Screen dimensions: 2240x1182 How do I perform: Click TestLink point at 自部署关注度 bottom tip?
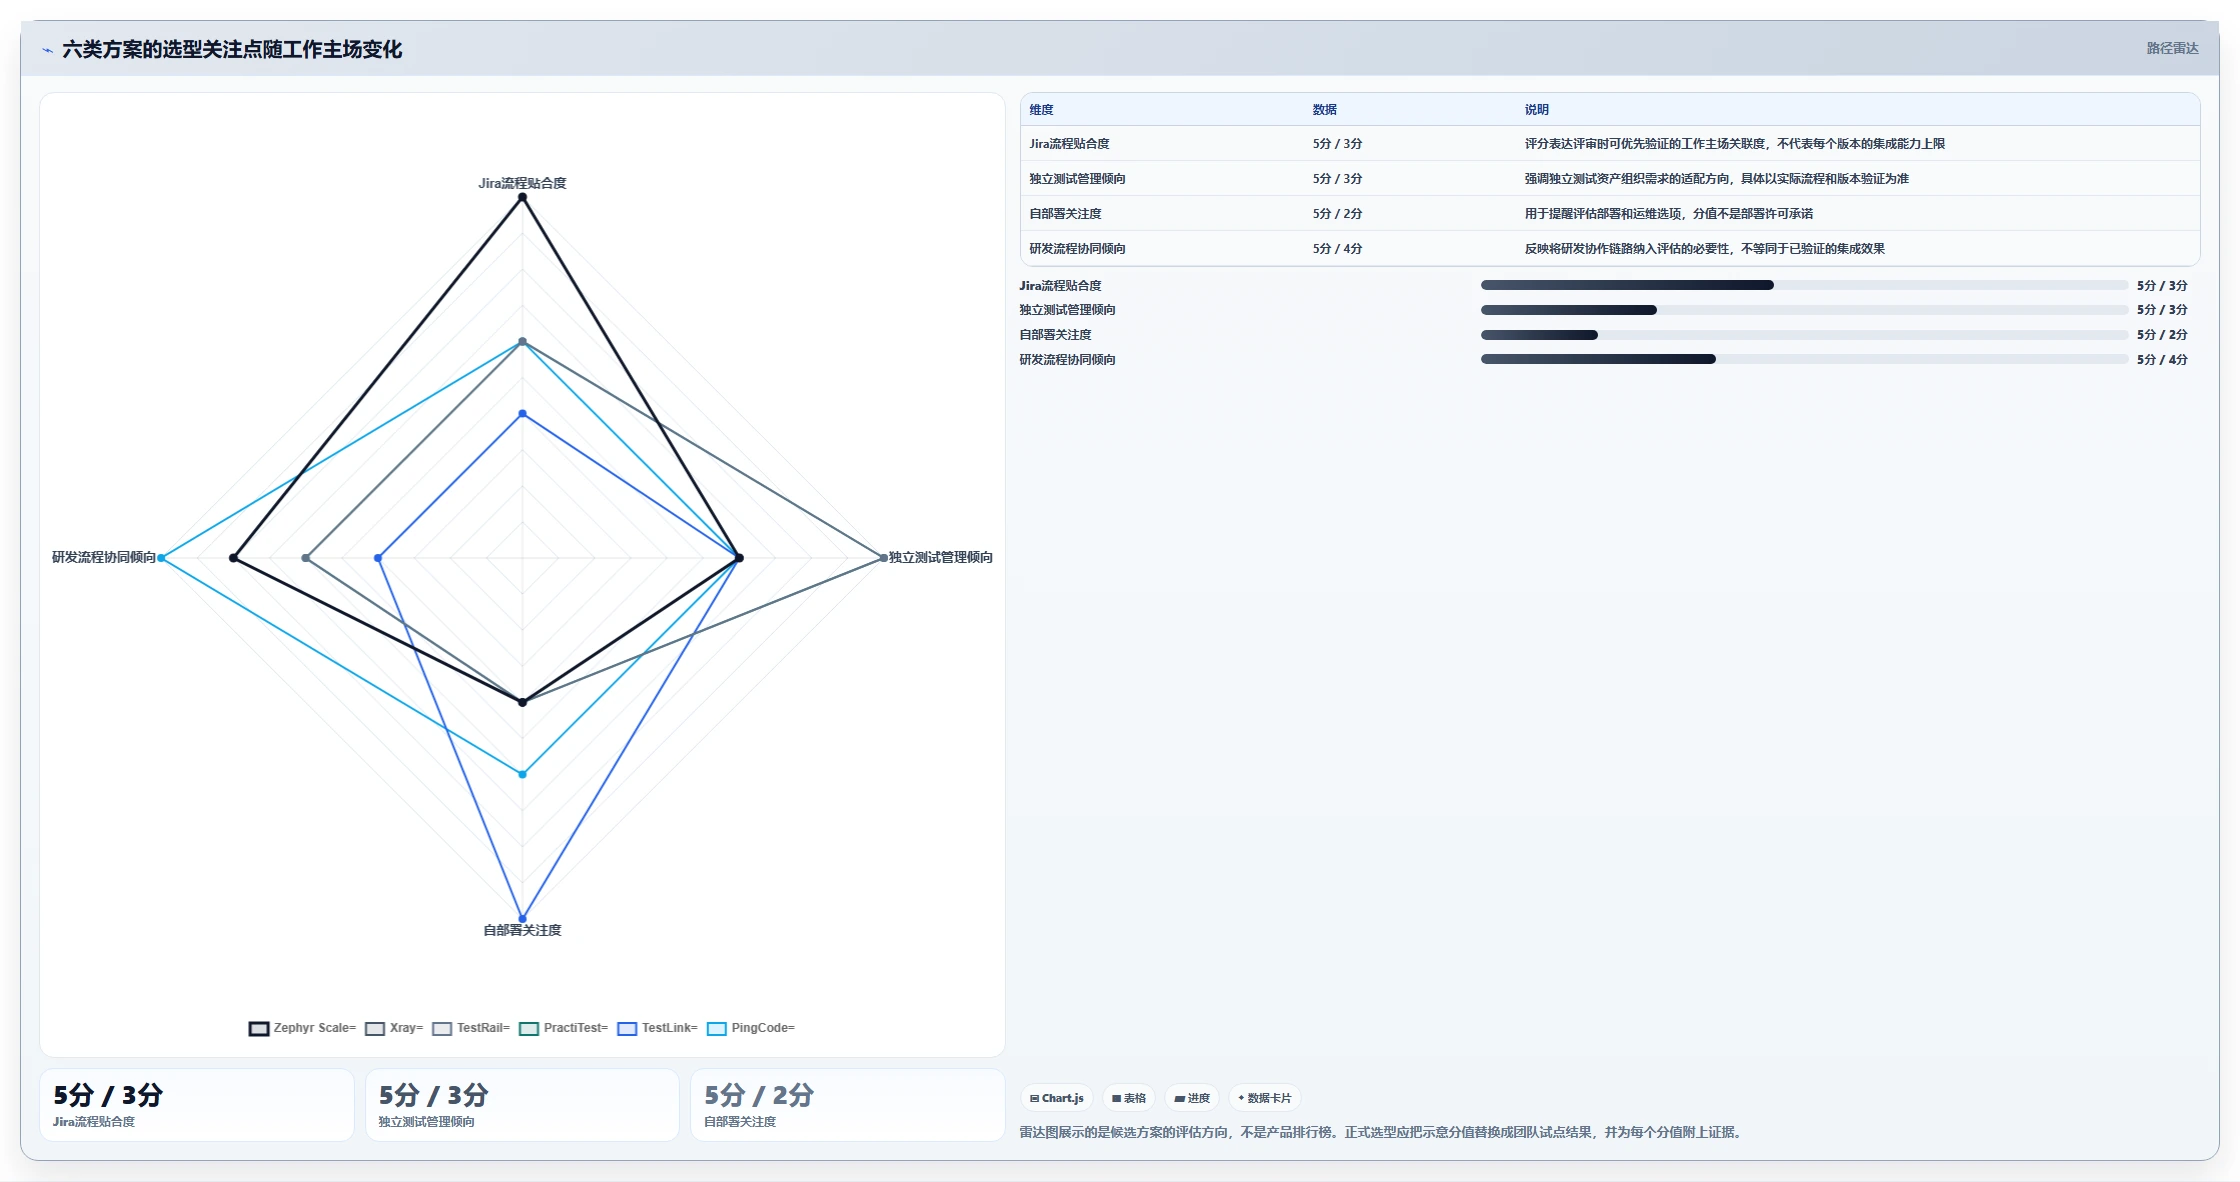[522, 918]
